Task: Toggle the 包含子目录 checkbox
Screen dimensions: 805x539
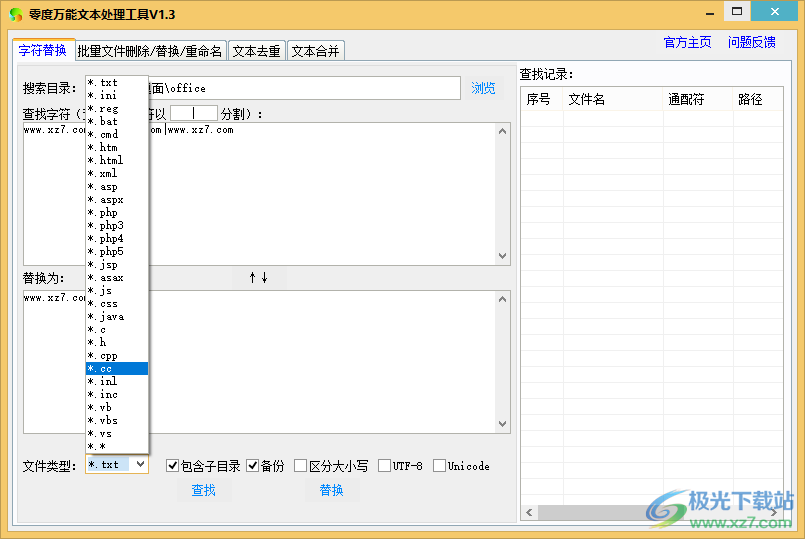Action: (203, 466)
